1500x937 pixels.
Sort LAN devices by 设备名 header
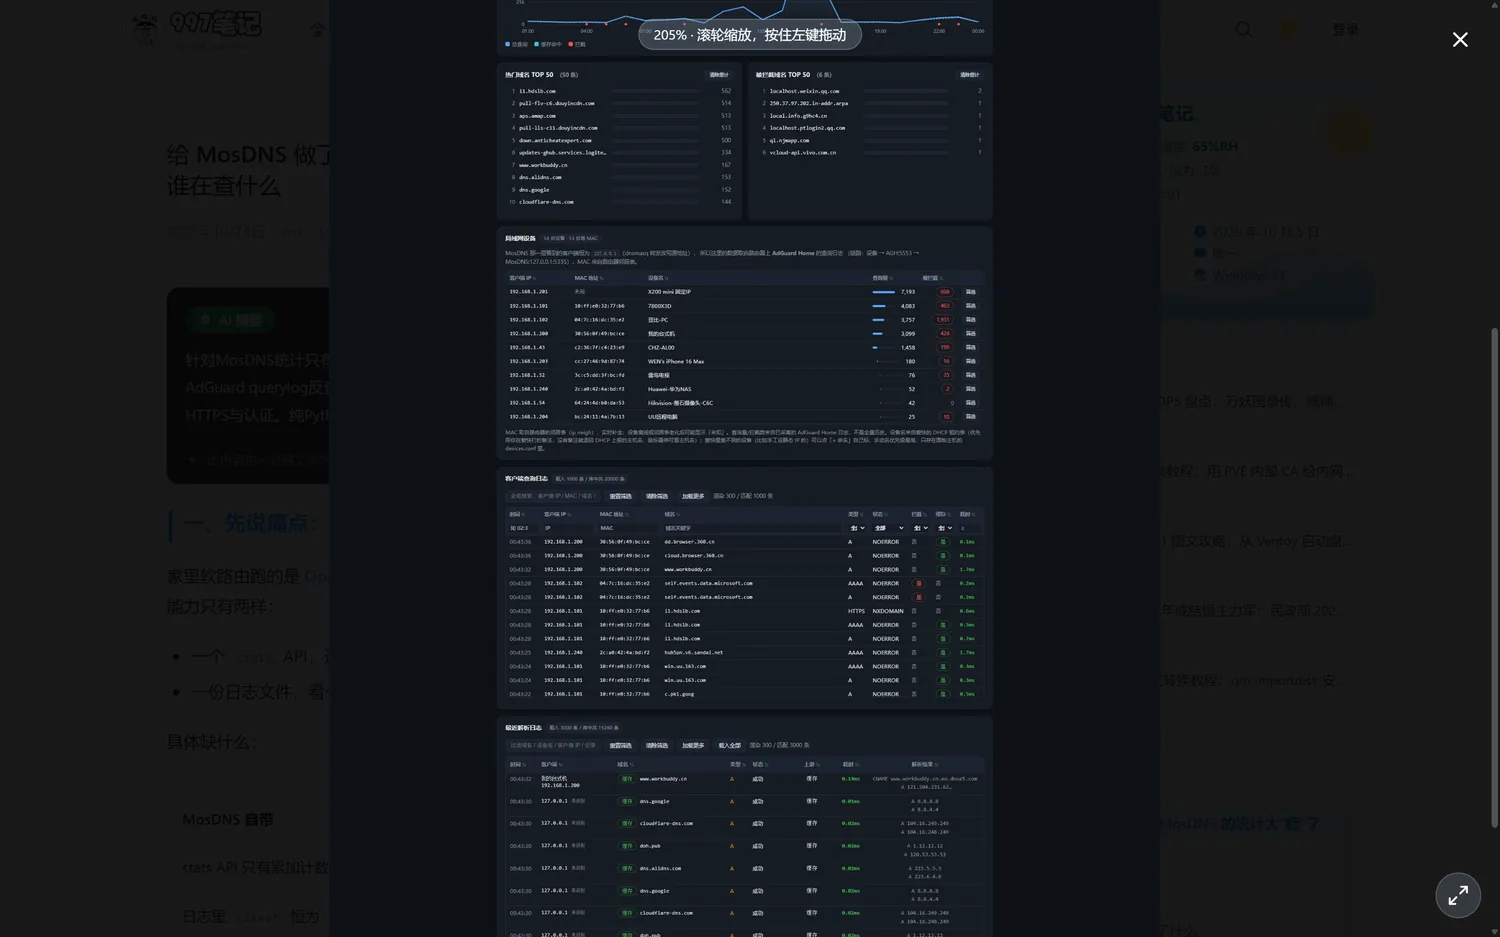tap(658, 278)
